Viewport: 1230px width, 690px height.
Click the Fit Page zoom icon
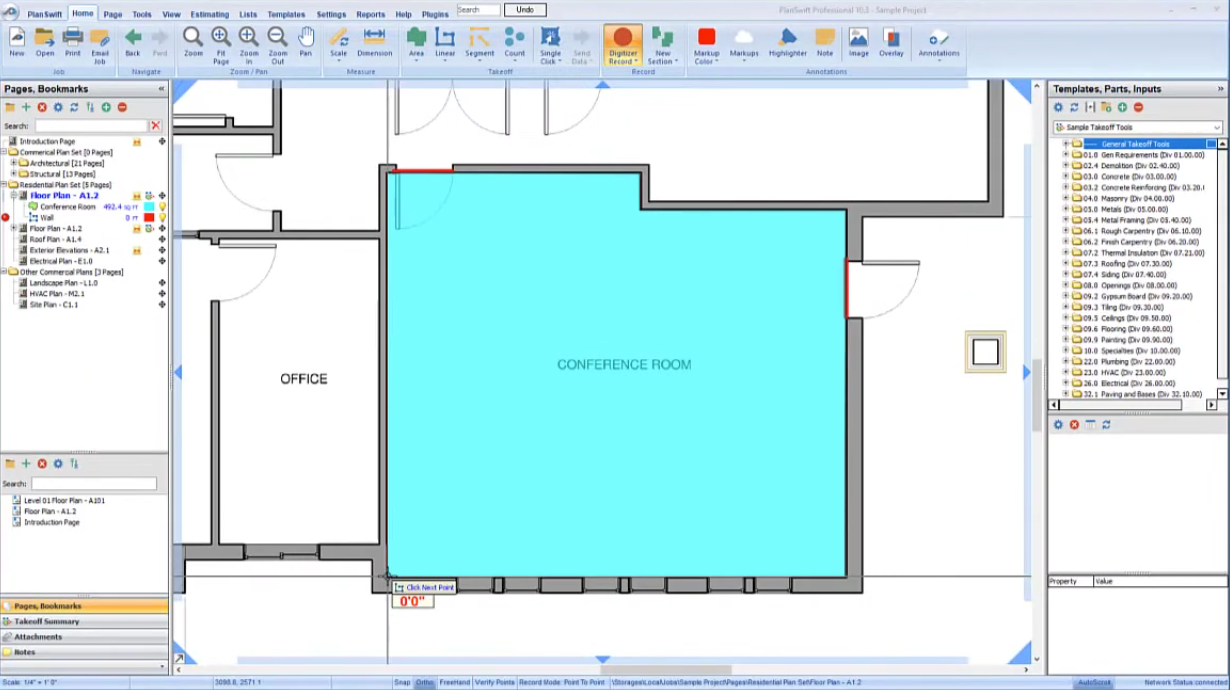(221, 45)
